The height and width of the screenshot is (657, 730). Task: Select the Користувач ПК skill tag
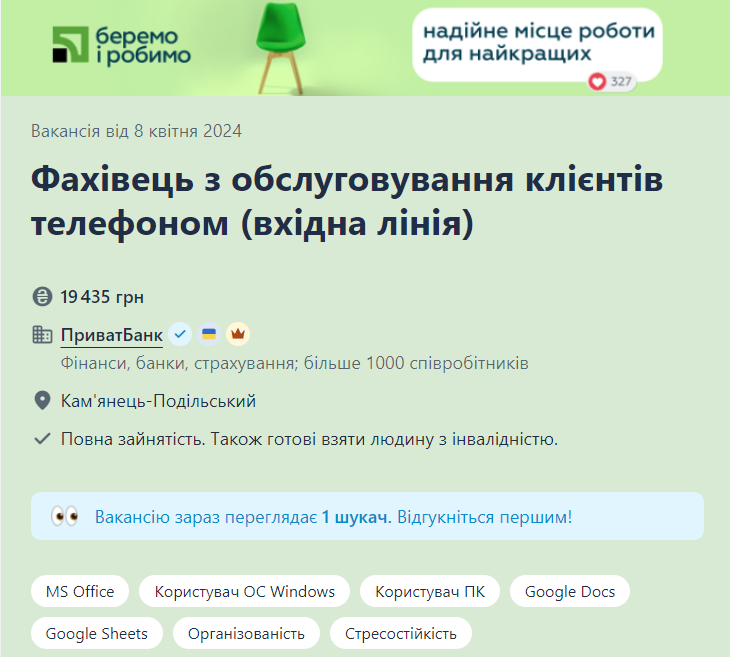[430, 591]
